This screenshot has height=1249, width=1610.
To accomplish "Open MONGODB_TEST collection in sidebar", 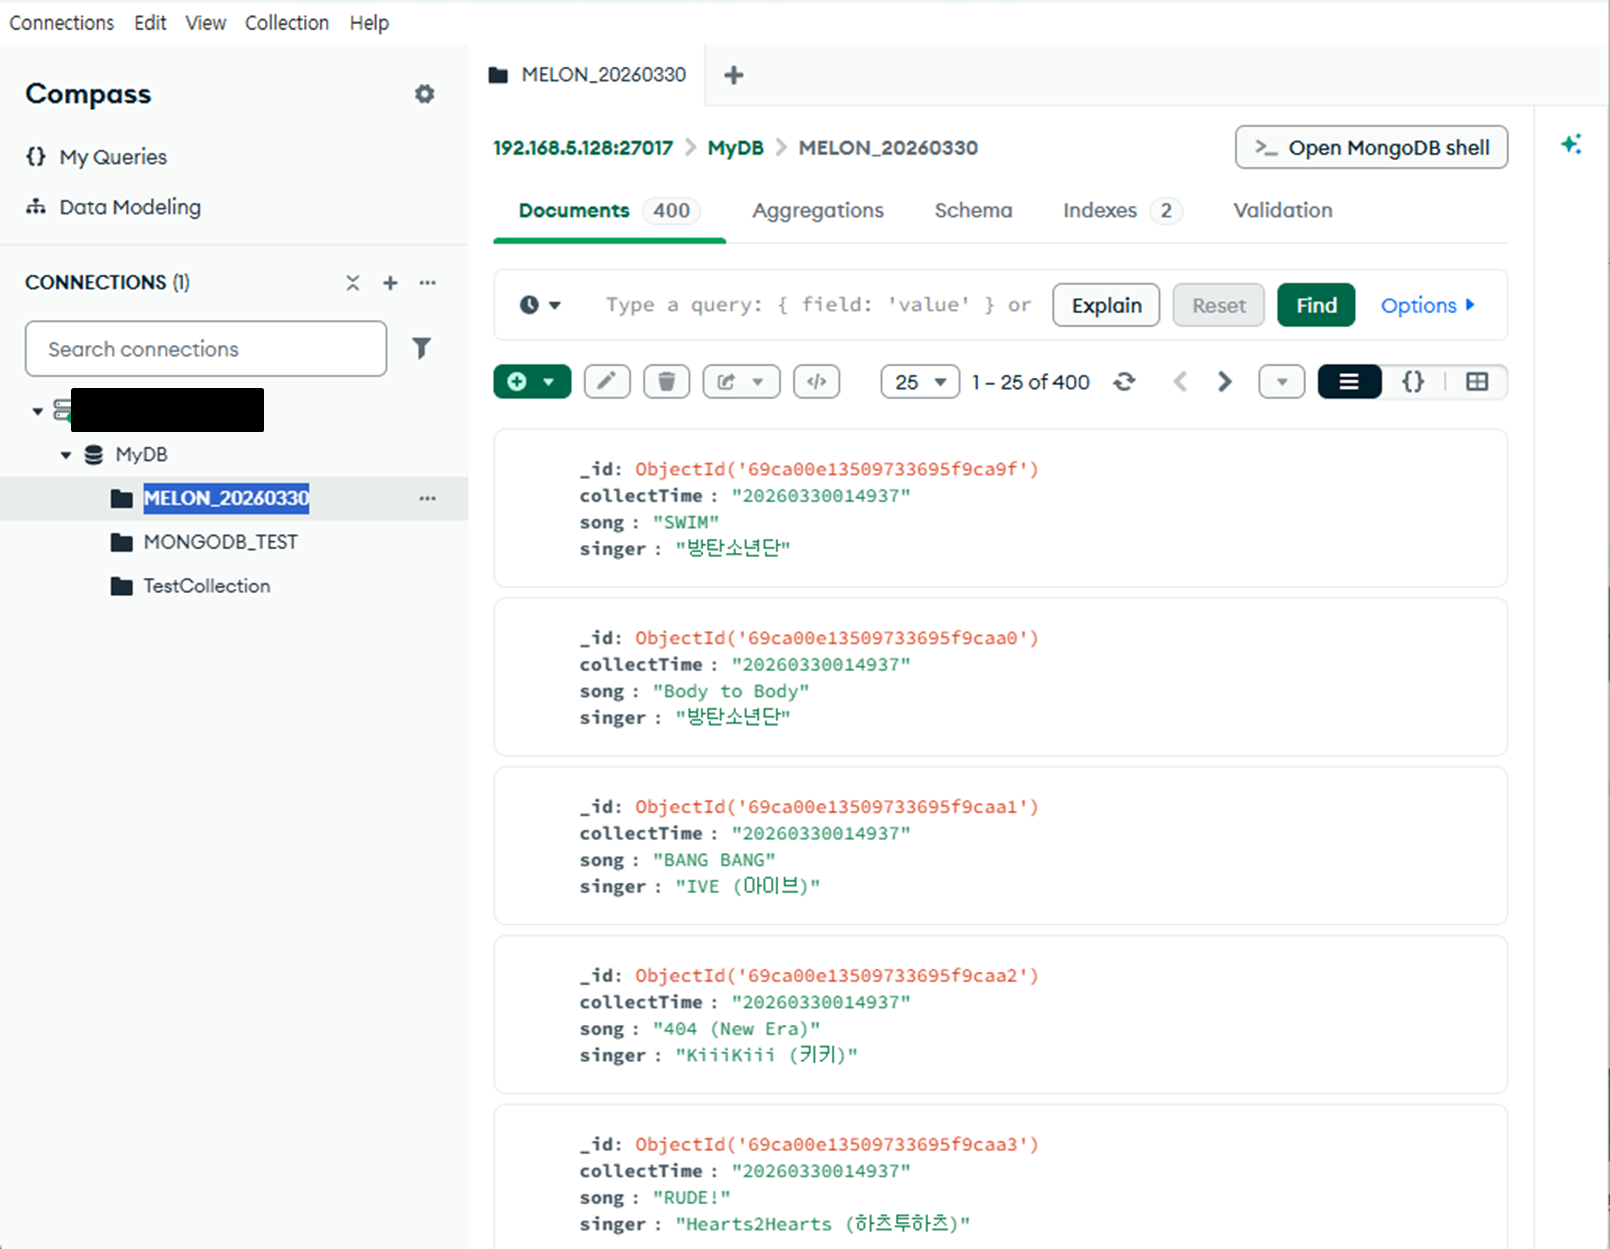I will coord(221,542).
